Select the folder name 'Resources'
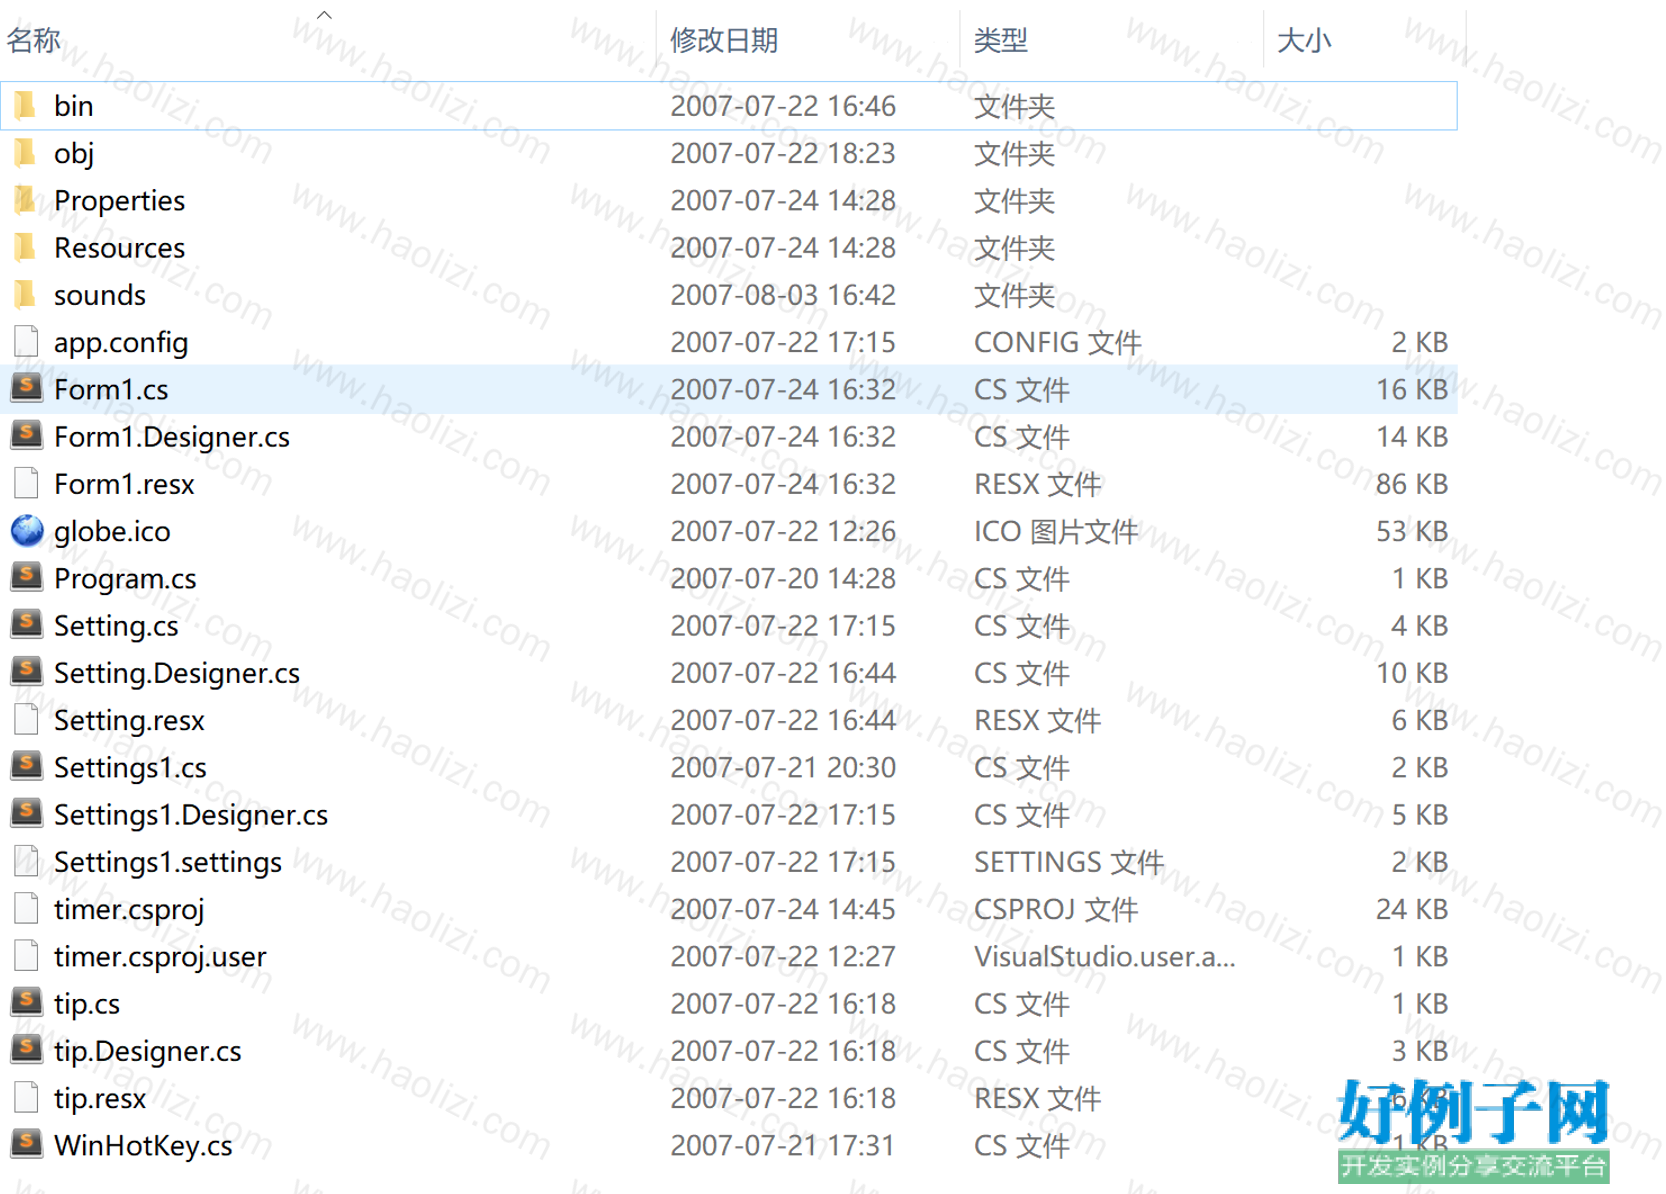The width and height of the screenshot is (1666, 1194). pyautogui.click(x=119, y=248)
